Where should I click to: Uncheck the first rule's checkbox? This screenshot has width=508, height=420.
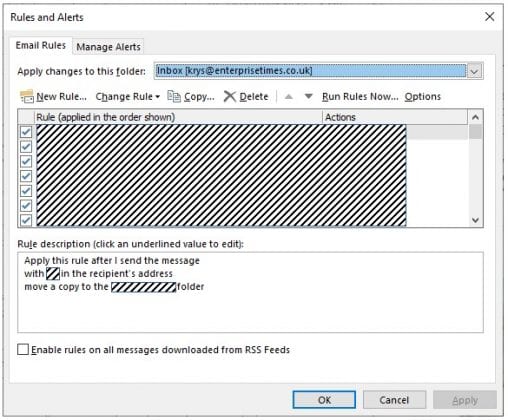point(26,132)
